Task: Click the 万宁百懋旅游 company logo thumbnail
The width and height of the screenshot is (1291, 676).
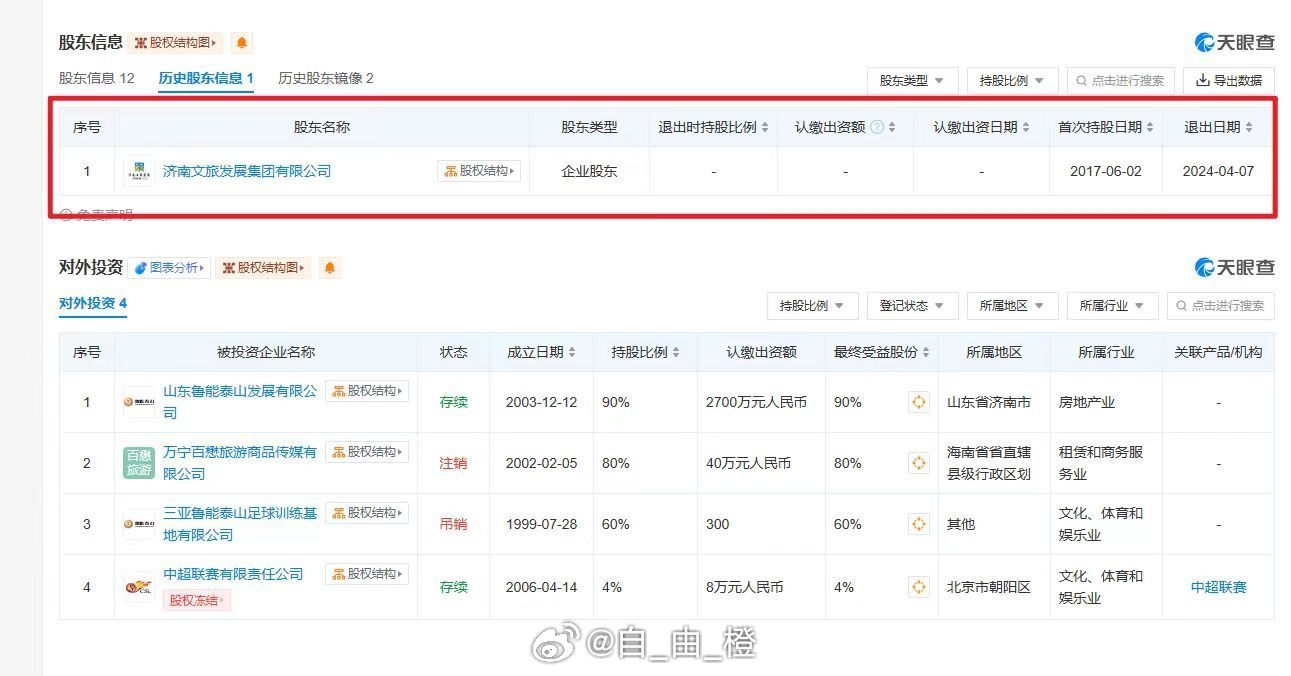Action: pos(139,463)
